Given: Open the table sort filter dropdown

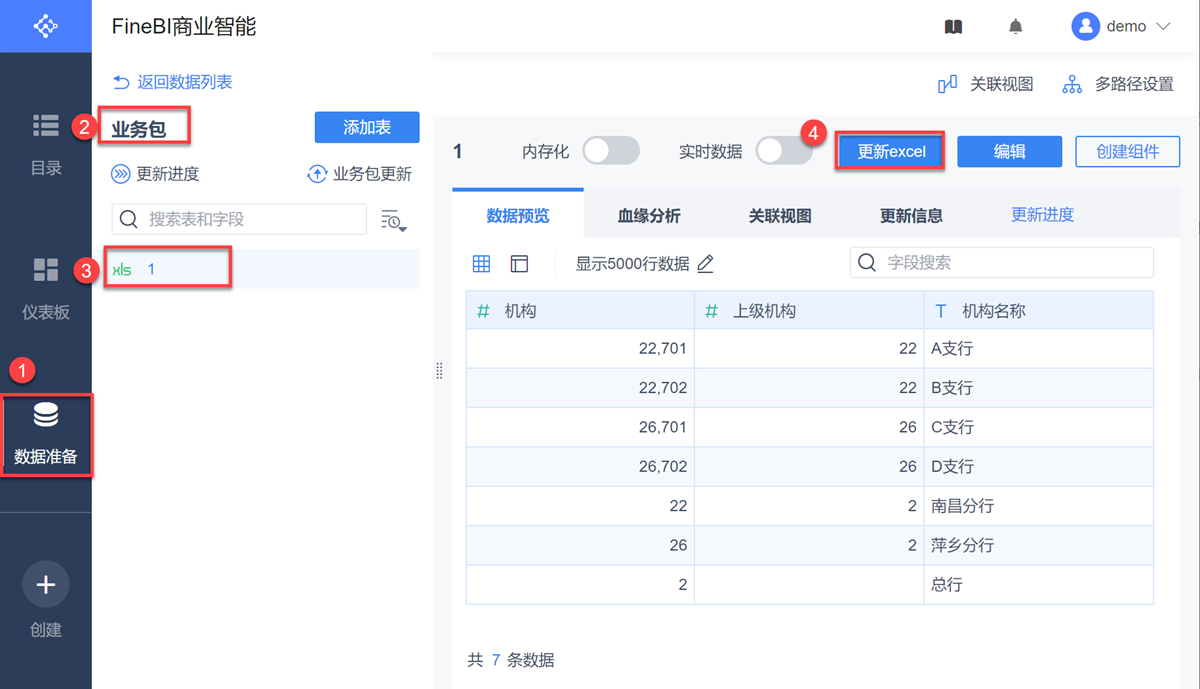Looking at the screenshot, I should pyautogui.click(x=393, y=221).
